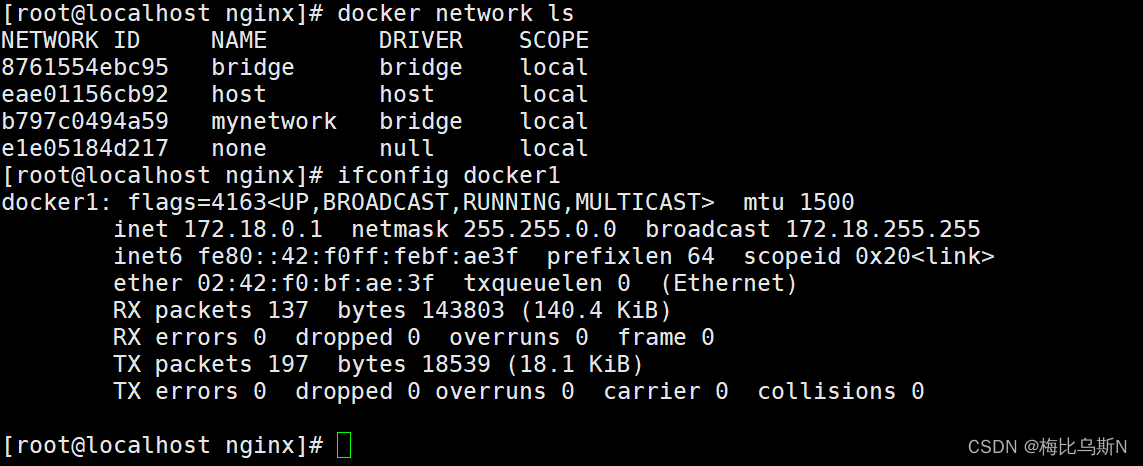Image resolution: width=1143 pixels, height=466 pixels.
Task: Click the DRIVER column header
Action: click(x=421, y=40)
